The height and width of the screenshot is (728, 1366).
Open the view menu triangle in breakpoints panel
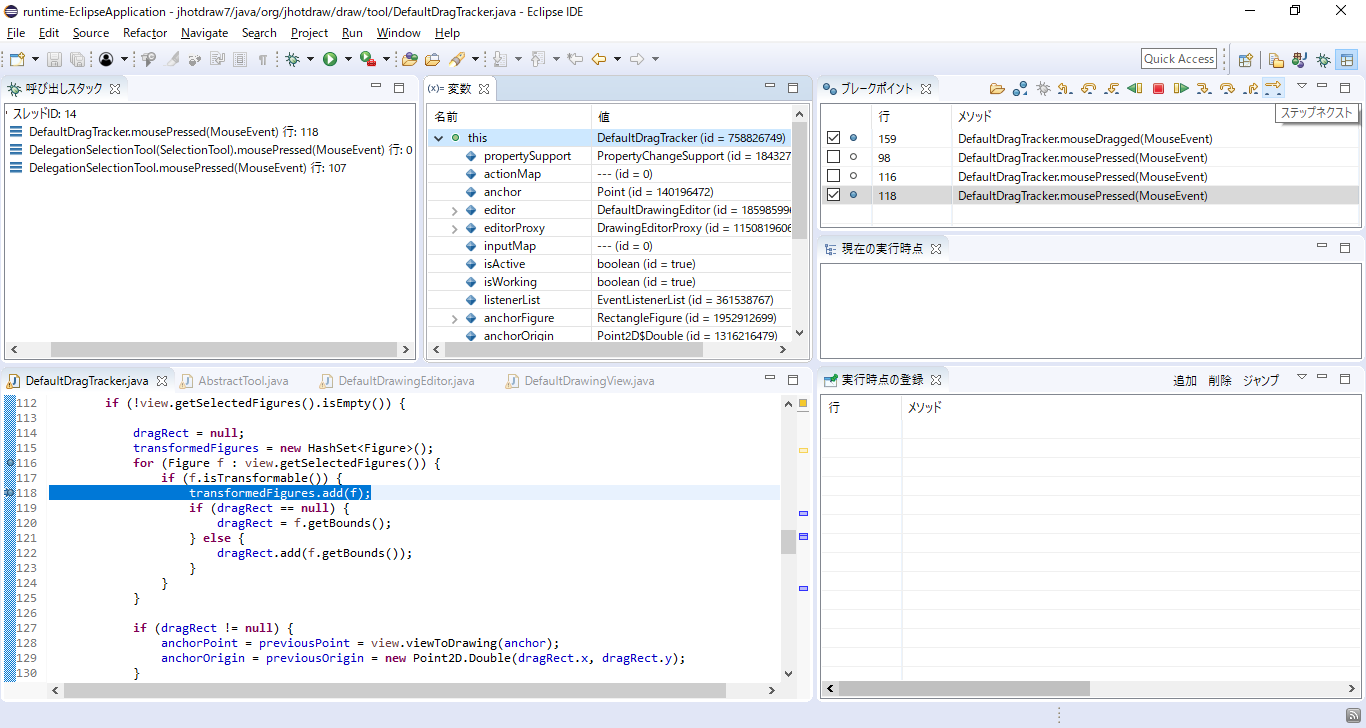click(x=1301, y=87)
